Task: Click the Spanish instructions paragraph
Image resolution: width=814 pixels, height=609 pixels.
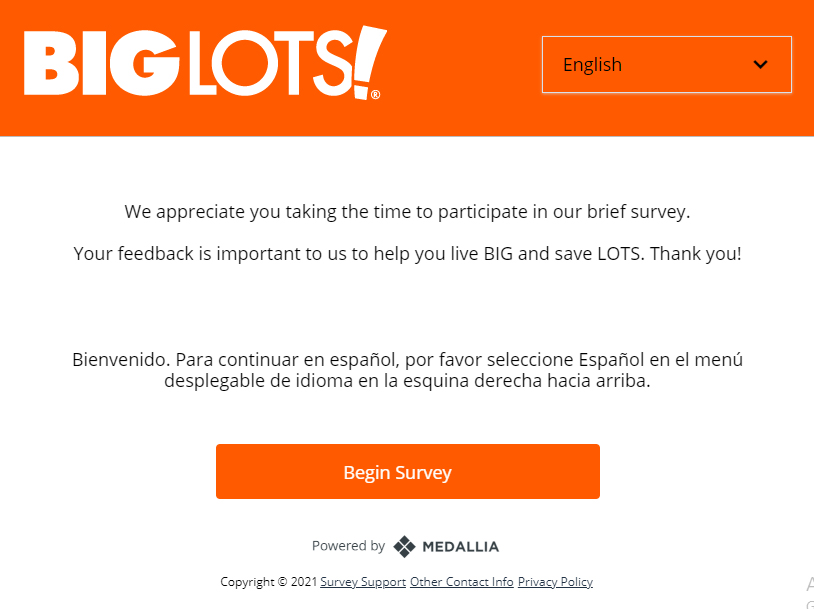Action: click(407, 370)
